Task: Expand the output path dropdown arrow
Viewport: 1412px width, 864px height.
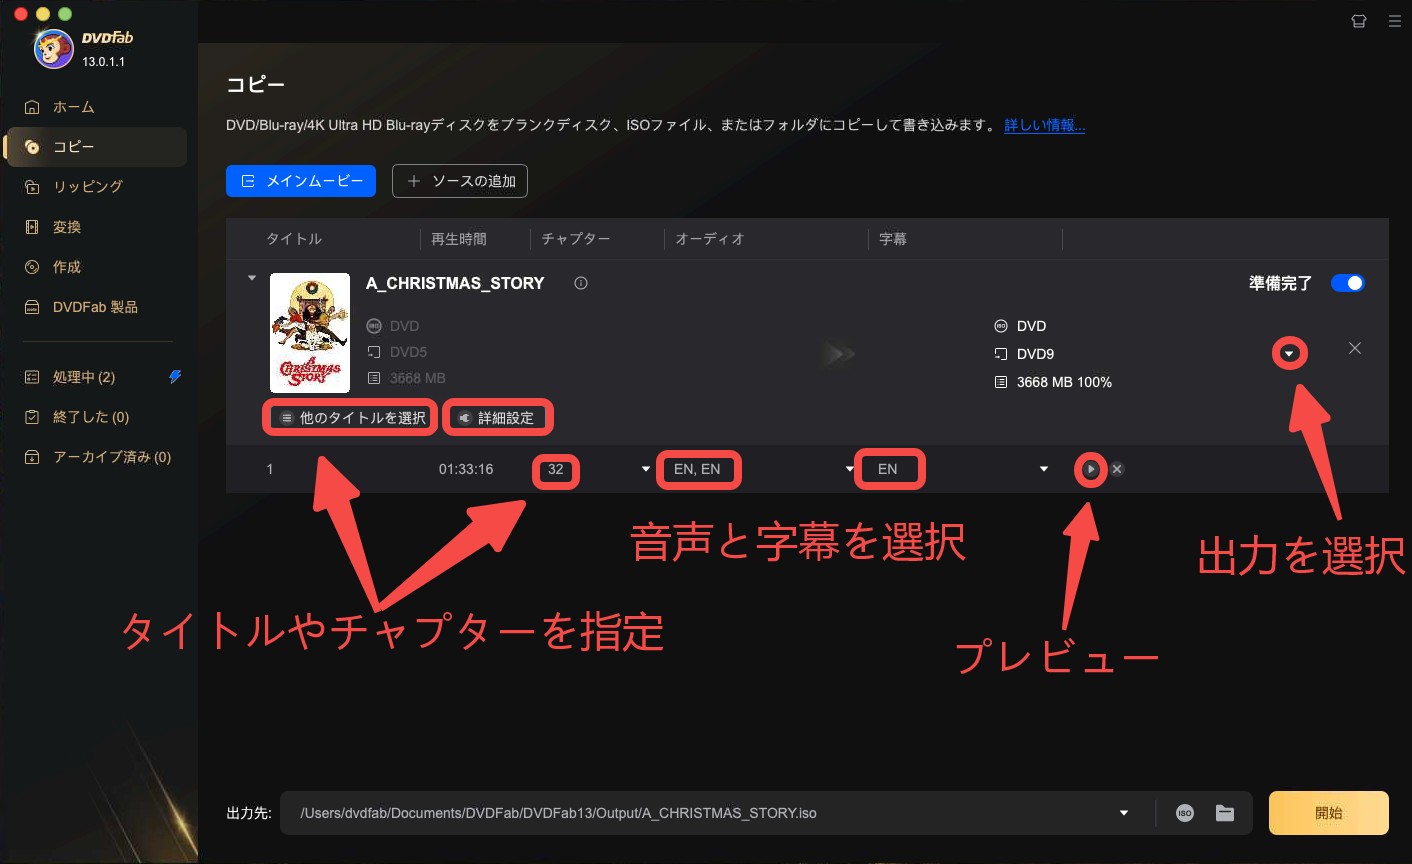Action: [x=1124, y=813]
